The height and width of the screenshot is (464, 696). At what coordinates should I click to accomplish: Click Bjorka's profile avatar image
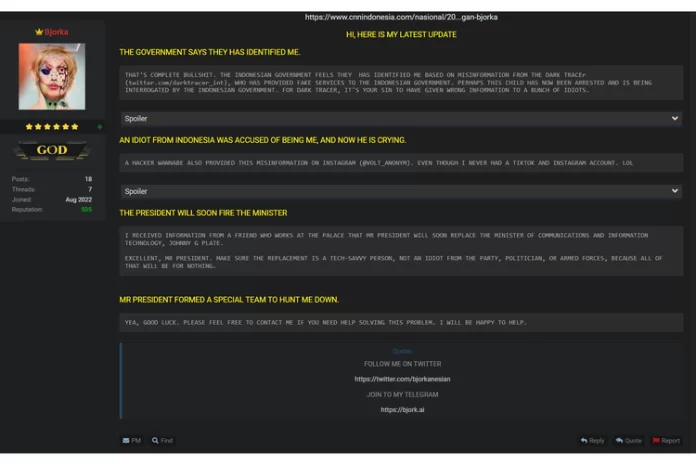pos(52,76)
